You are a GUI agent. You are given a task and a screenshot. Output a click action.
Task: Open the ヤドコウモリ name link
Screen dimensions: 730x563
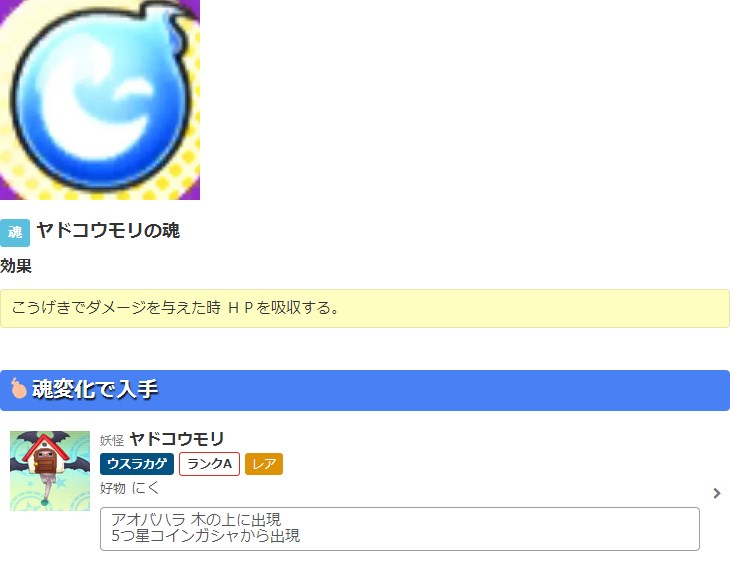[x=177, y=439]
